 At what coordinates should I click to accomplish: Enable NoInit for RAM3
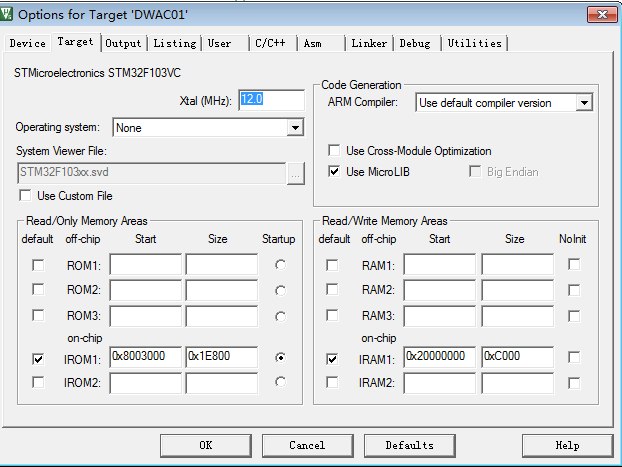[574, 316]
